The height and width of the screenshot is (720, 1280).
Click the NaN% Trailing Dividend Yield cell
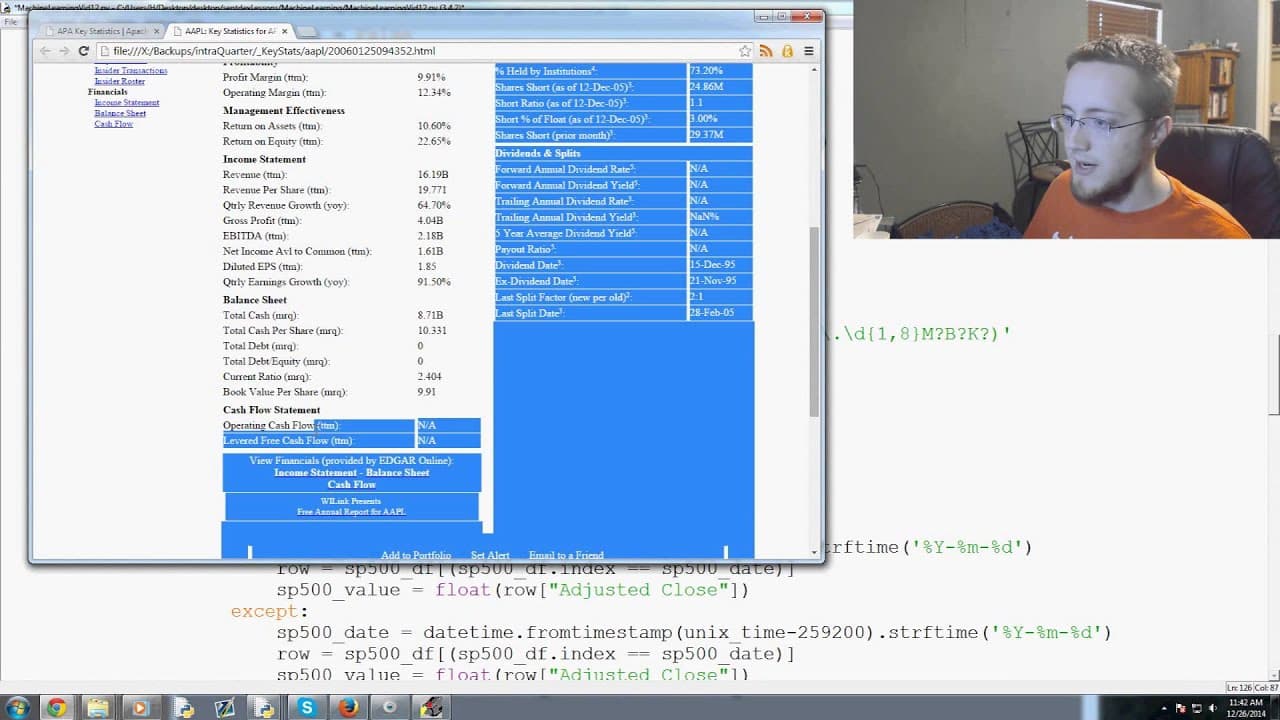click(720, 217)
